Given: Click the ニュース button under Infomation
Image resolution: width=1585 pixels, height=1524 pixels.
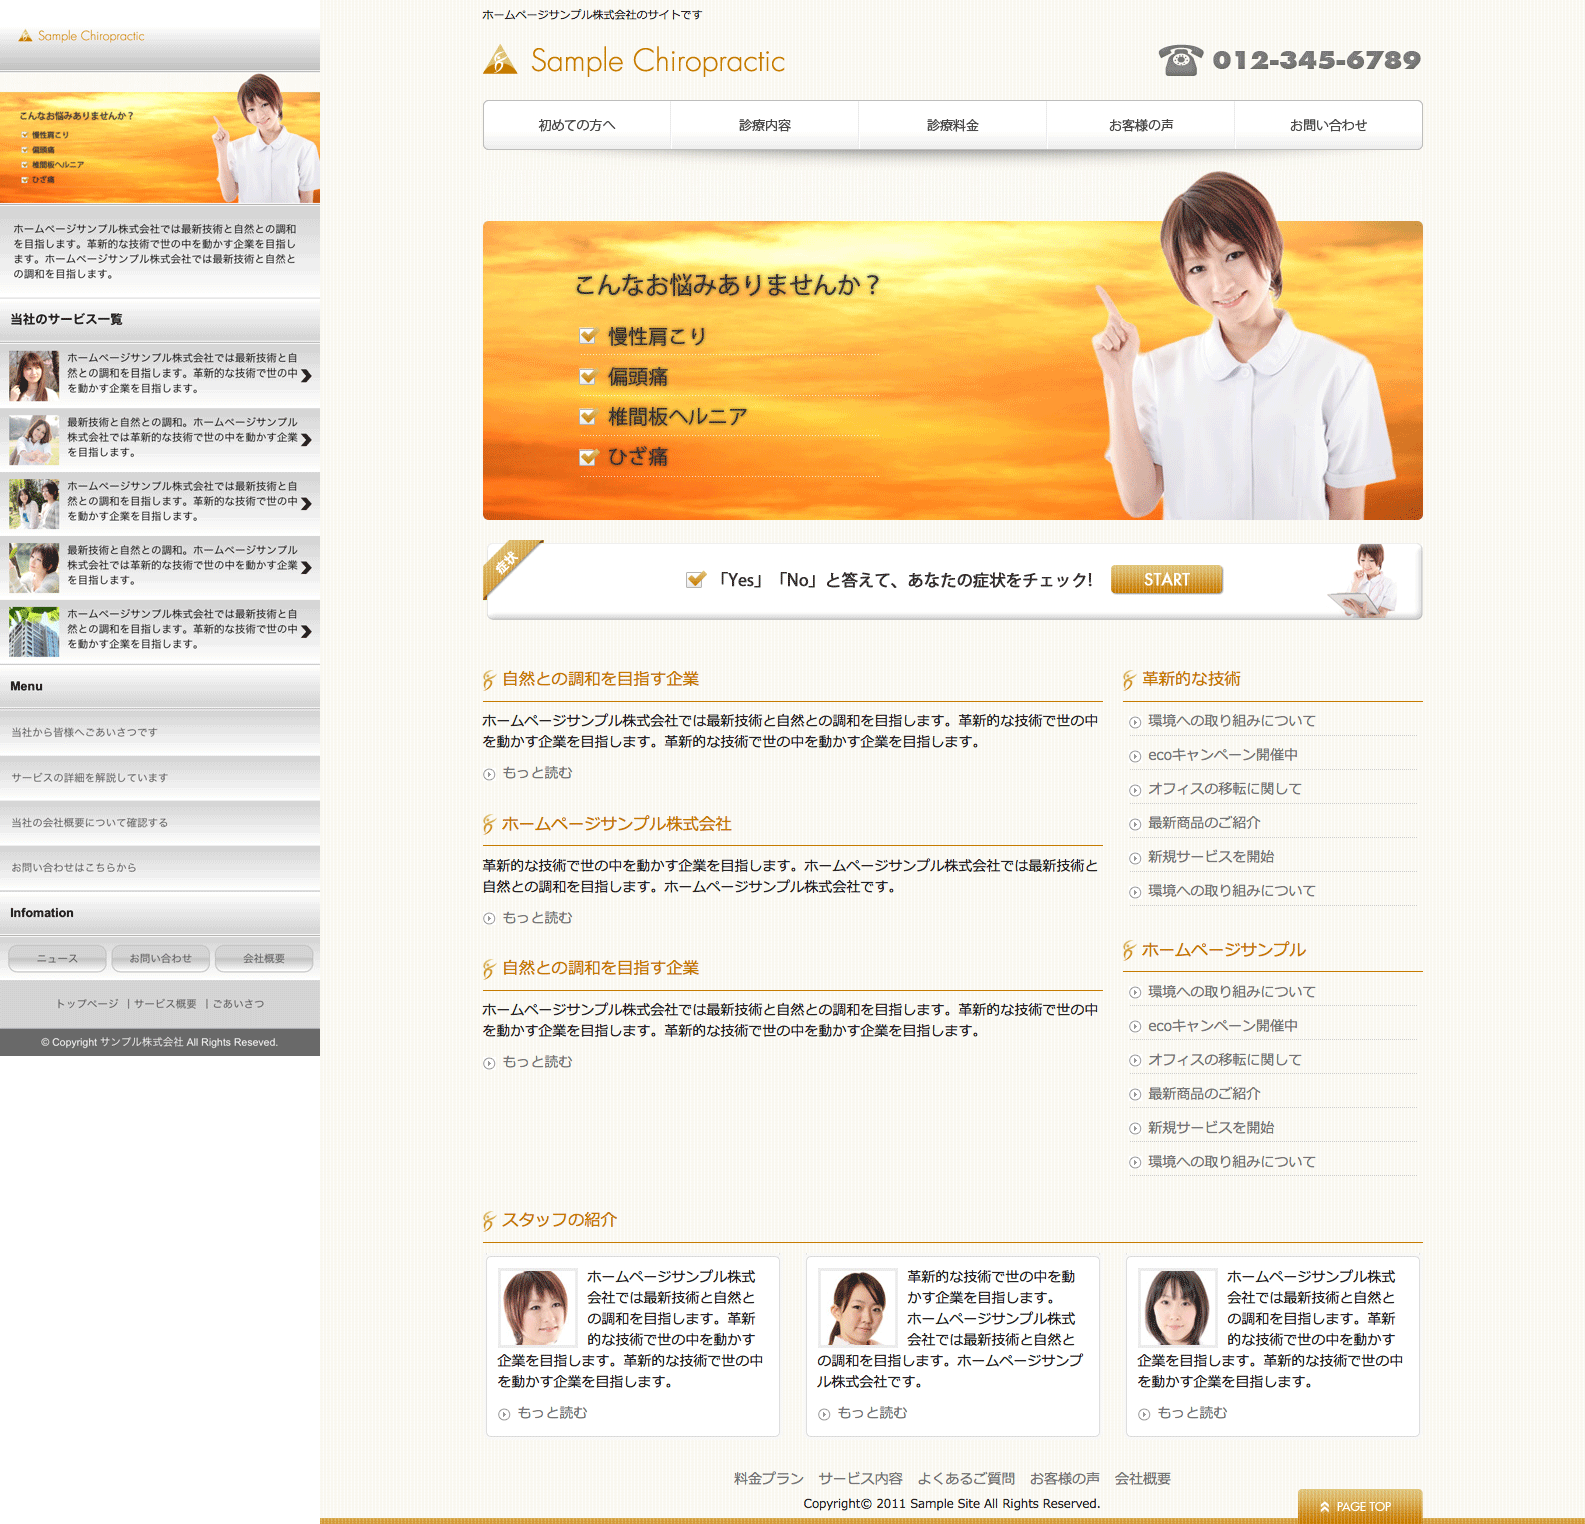Looking at the screenshot, I should point(57,958).
